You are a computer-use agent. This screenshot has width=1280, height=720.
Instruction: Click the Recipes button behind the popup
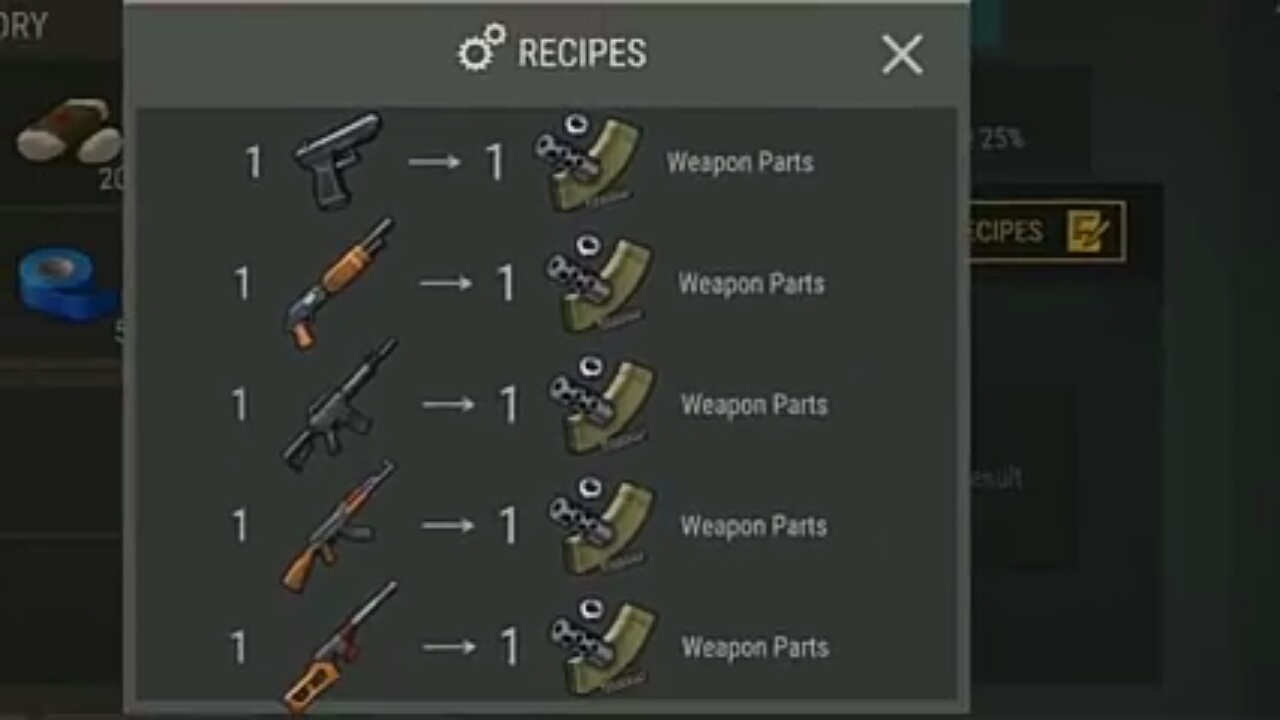pyautogui.click(x=1046, y=232)
